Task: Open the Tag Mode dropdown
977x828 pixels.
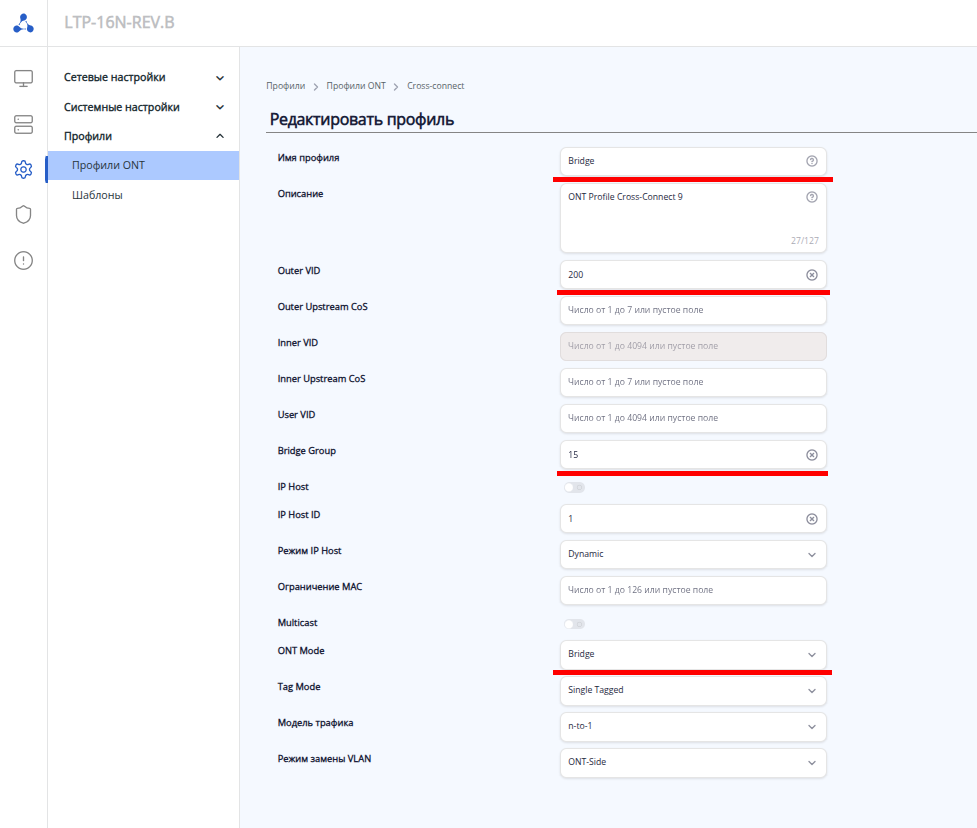Action: click(693, 690)
